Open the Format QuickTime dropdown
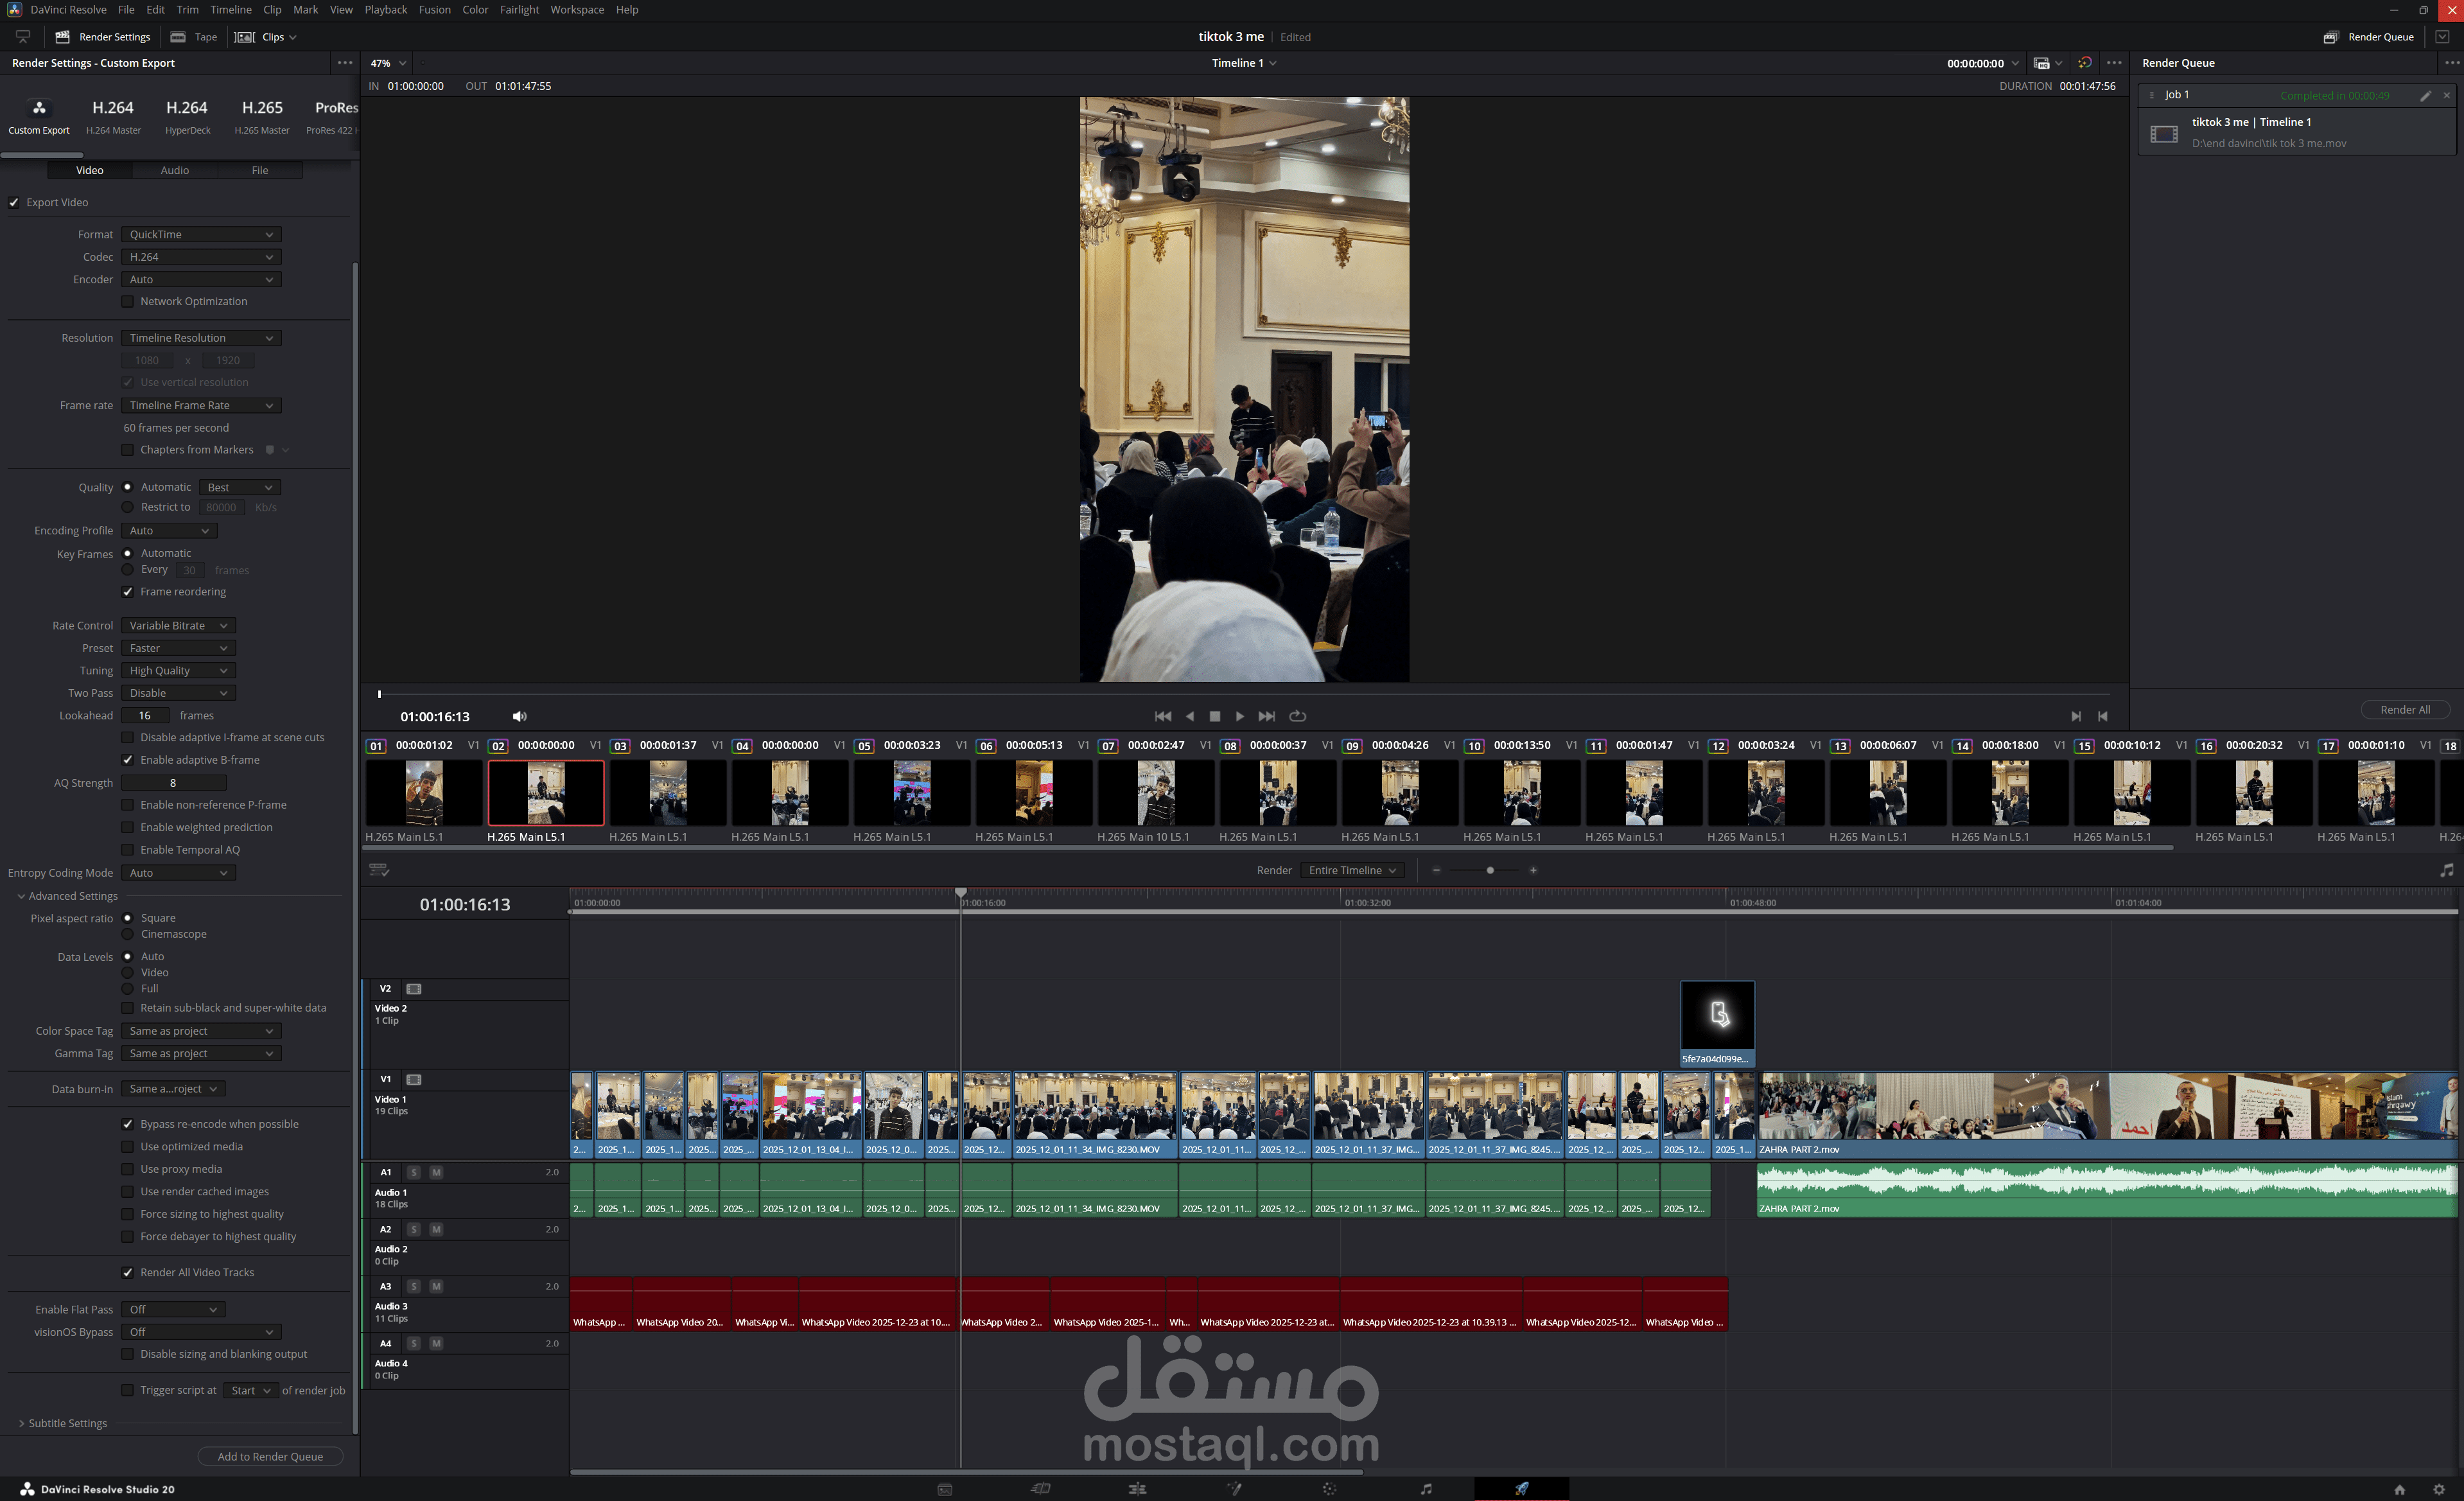Image resolution: width=2464 pixels, height=1501 pixels. tap(201, 234)
